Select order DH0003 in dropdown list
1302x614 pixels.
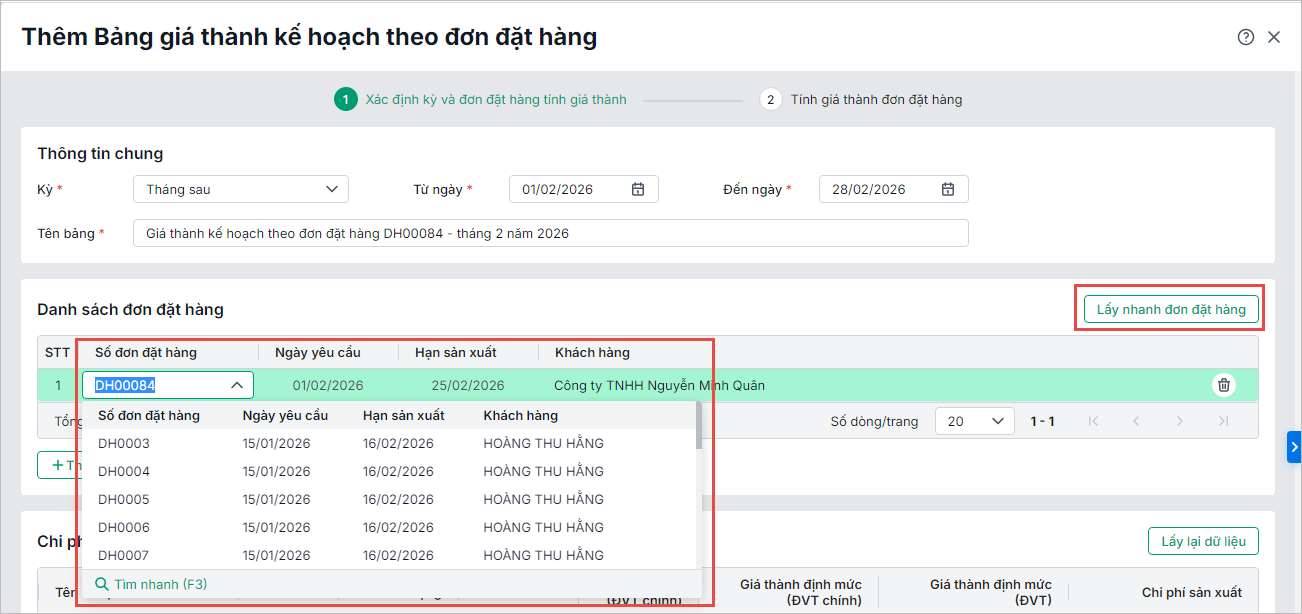point(389,443)
